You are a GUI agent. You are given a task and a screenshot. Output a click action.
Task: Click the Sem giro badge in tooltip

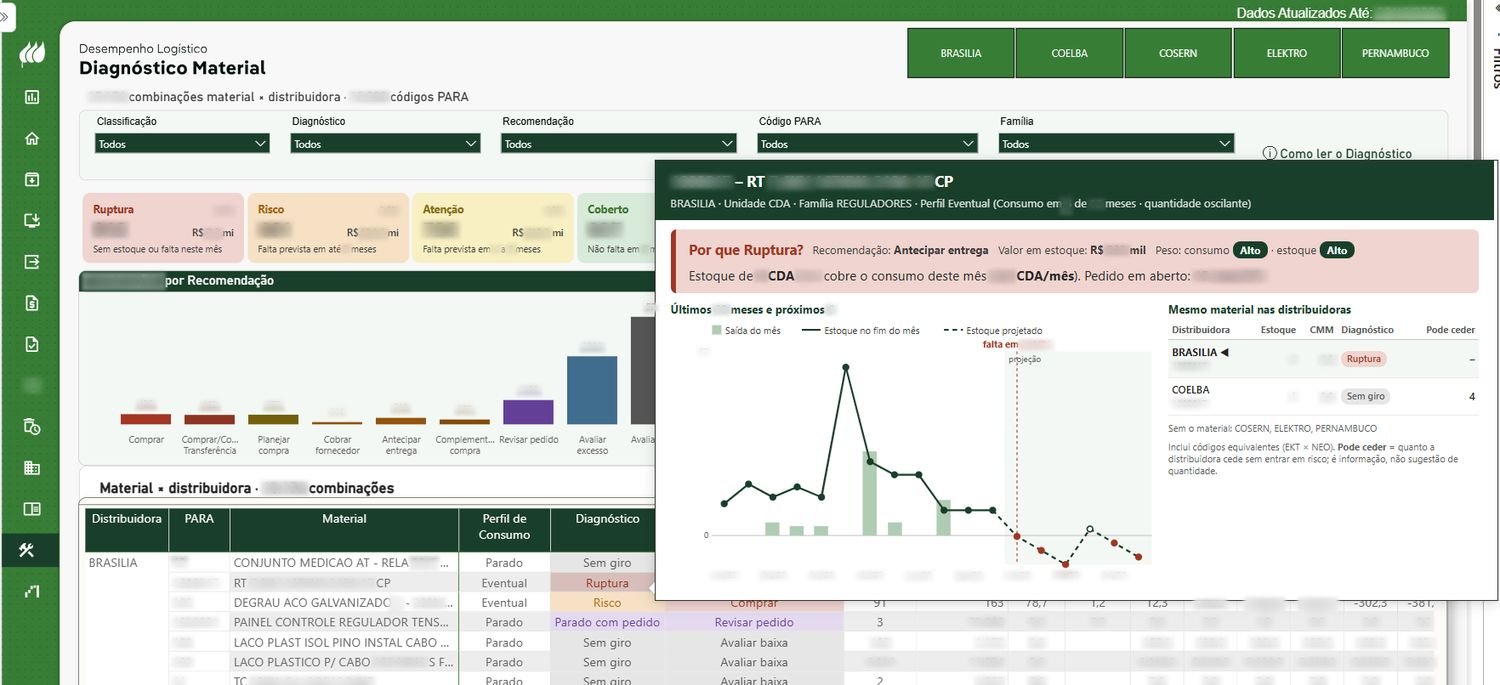(x=1365, y=396)
